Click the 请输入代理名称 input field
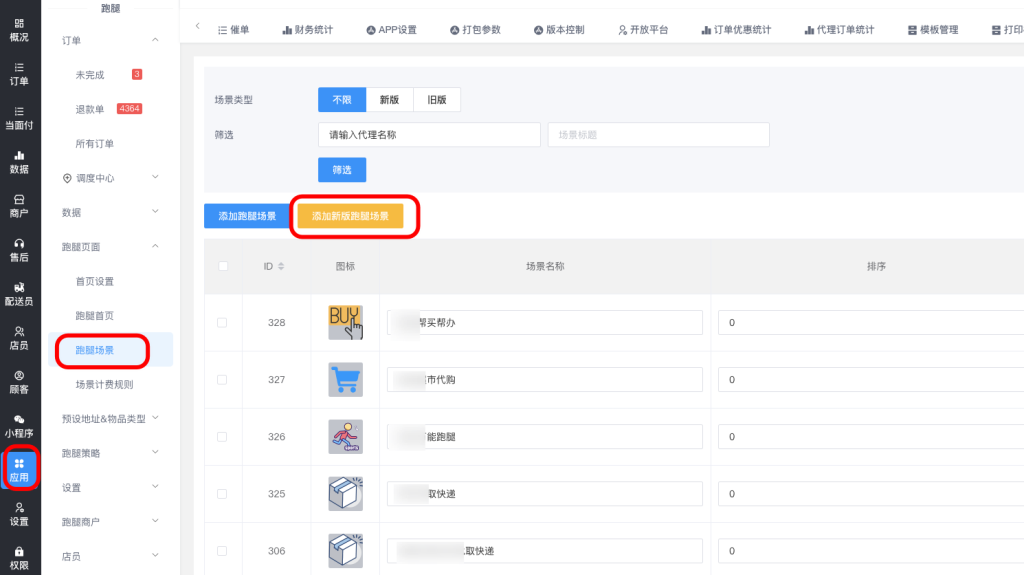 pos(429,135)
